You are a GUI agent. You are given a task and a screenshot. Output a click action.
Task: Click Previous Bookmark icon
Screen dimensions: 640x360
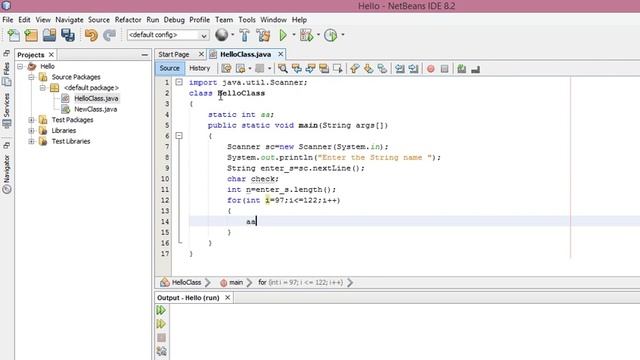coord(355,69)
